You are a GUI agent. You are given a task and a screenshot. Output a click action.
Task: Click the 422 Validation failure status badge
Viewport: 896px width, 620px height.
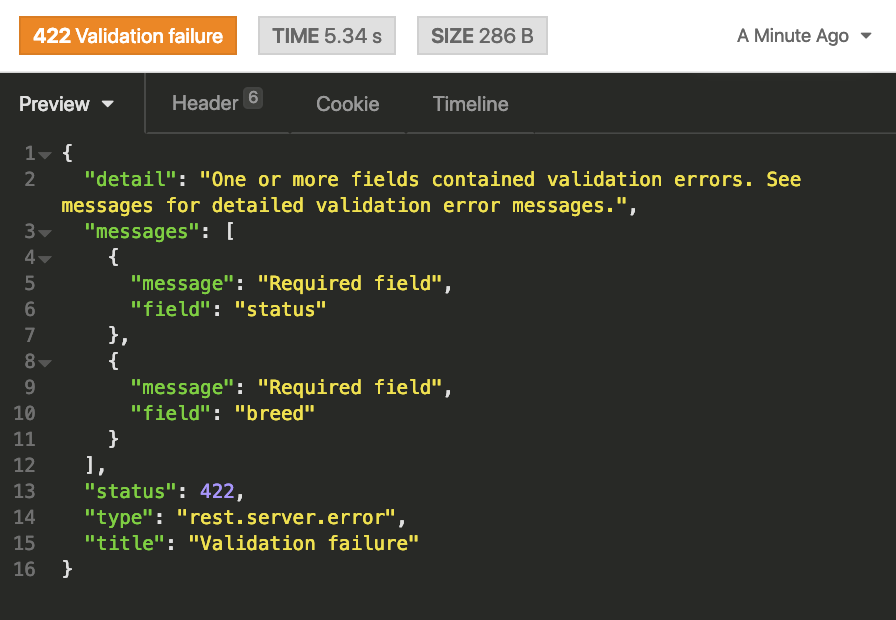click(x=127, y=36)
